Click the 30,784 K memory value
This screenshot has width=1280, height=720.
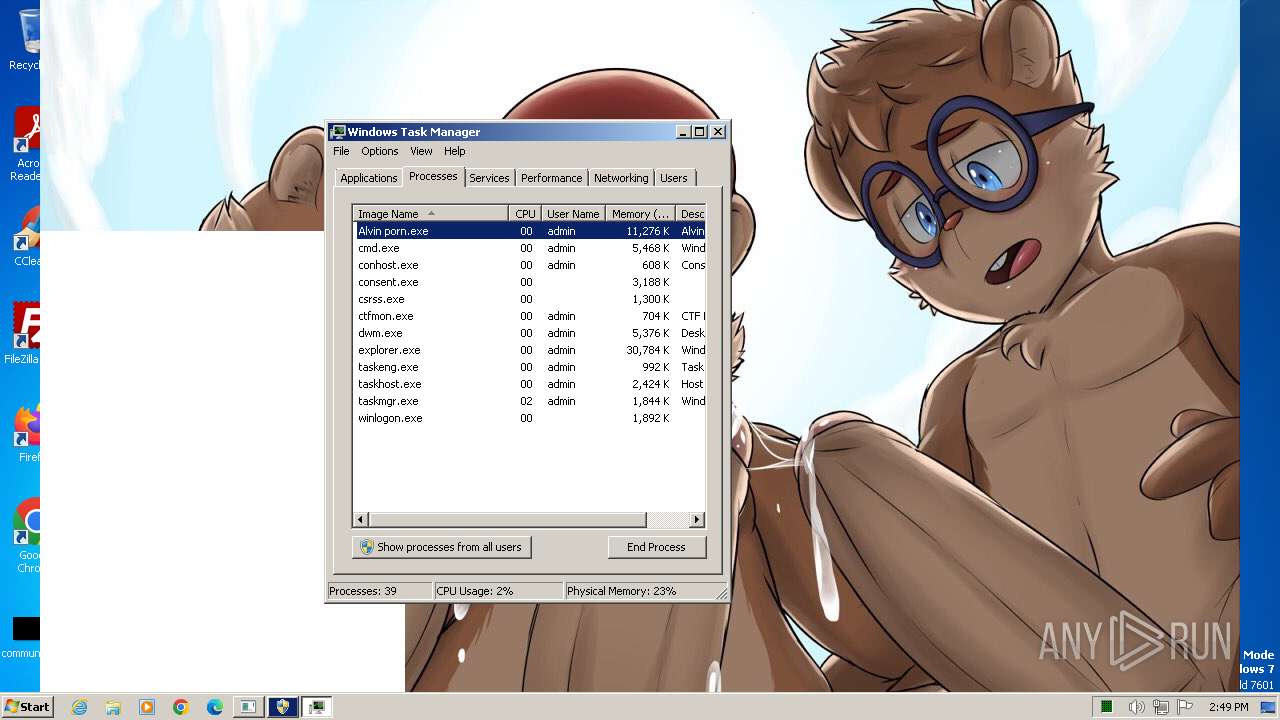pyautogui.click(x=648, y=350)
